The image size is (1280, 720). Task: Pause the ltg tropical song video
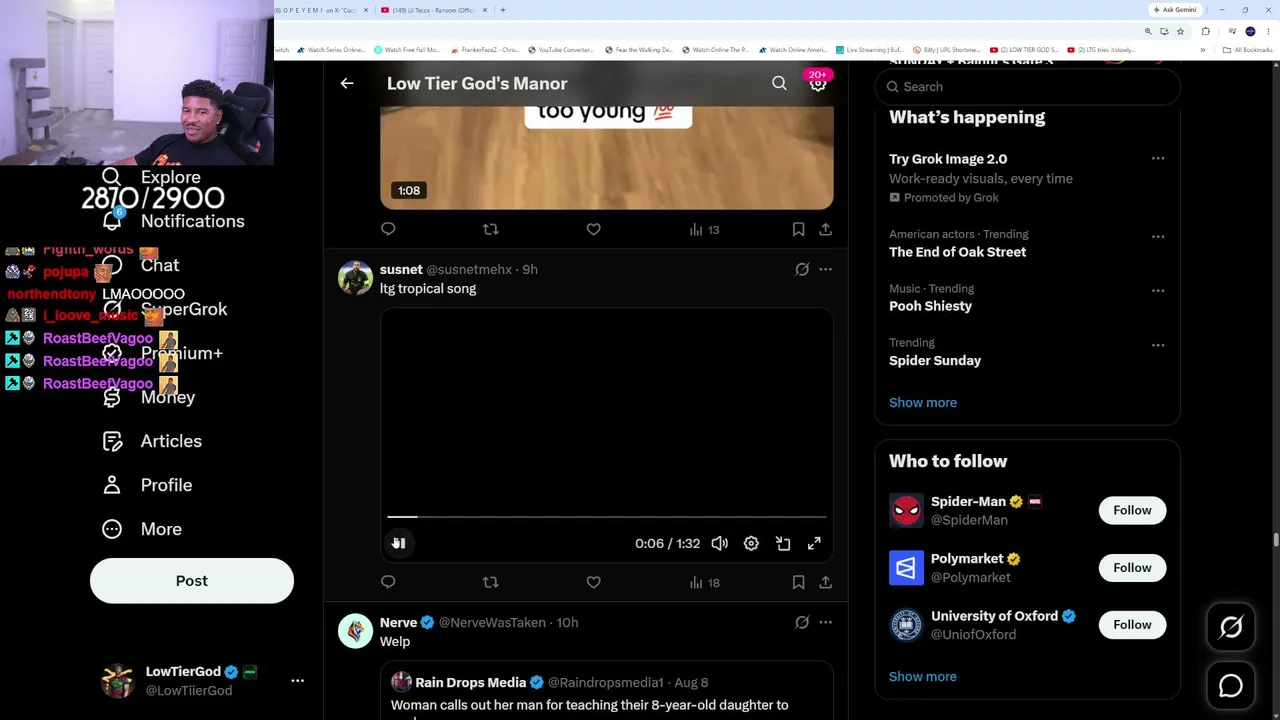[x=398, y=543]
